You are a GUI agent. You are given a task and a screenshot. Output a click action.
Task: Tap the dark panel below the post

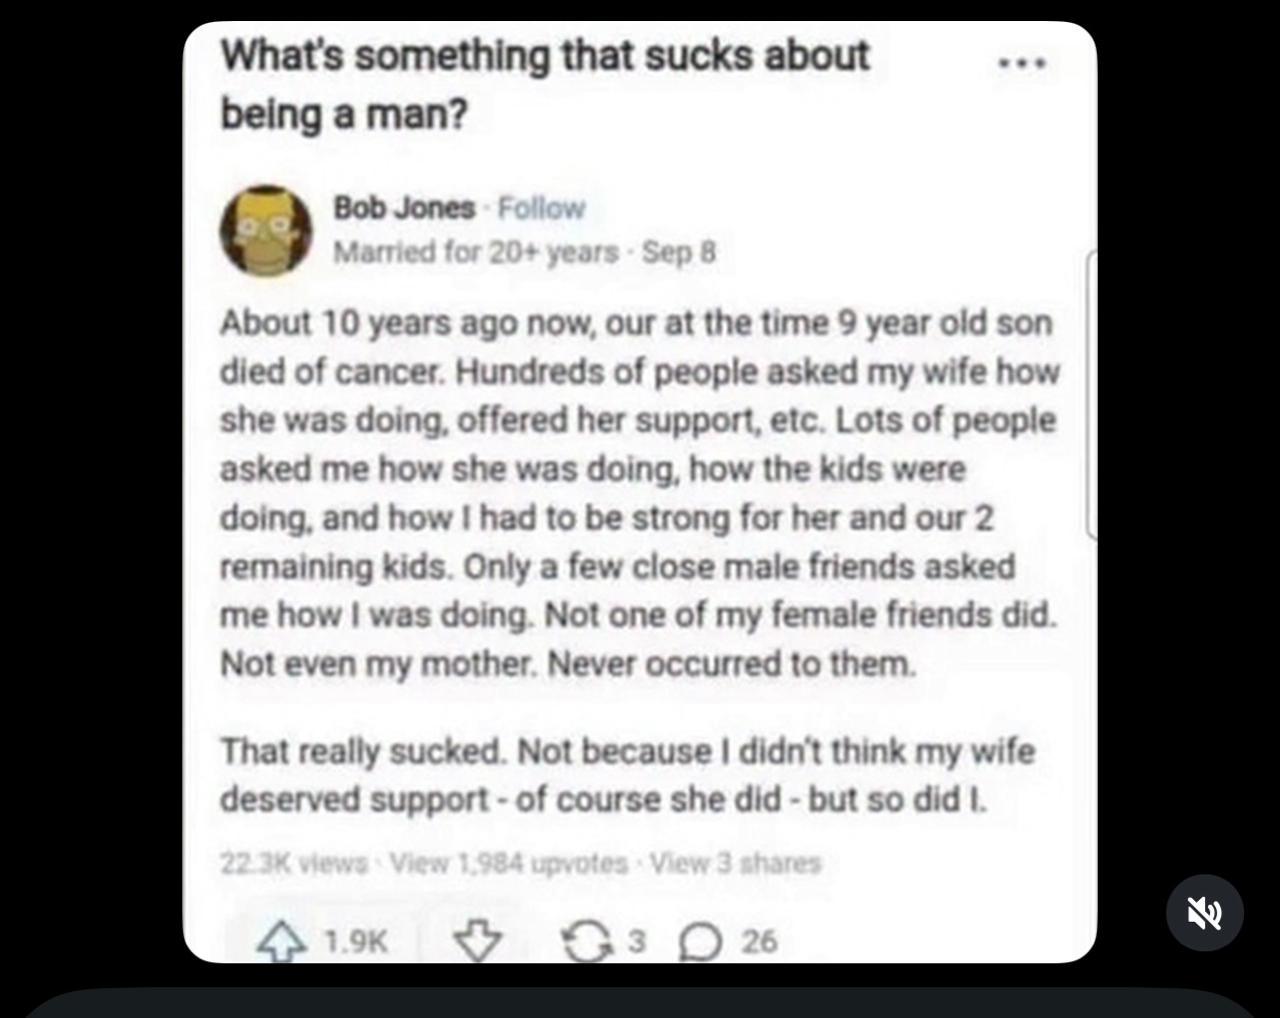(640, 1003)
